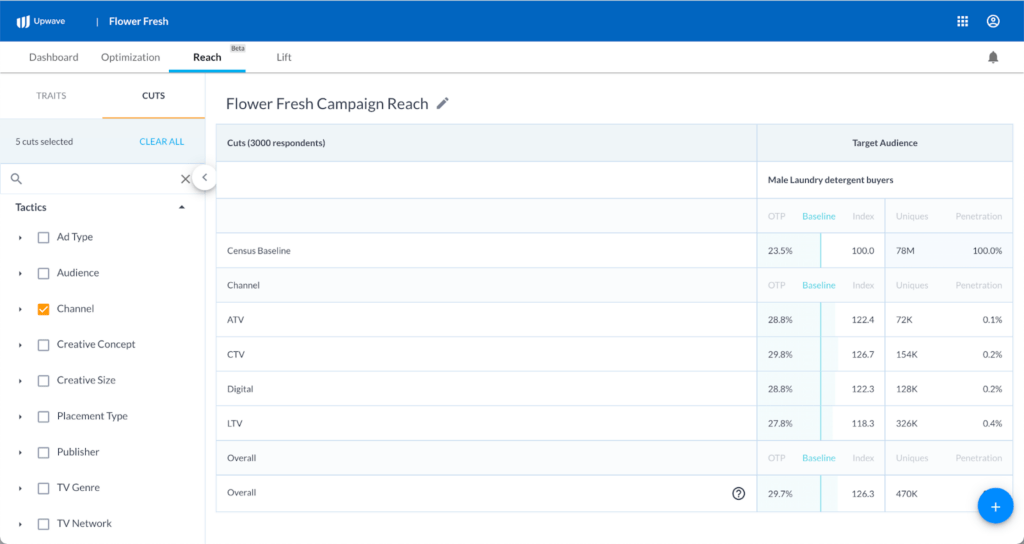The width and height of the screenshot is (1024, 544).
Task: Click the 126.7 index value for CTV
Action: coord(863,355)
